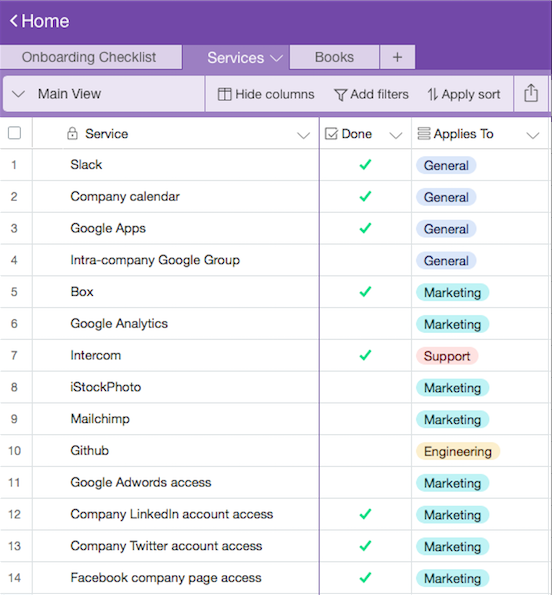Image resolution: width=552 pixels, height=595 pixels.
Task: Click General tag in Company calendar row
Action: (446, 197)
